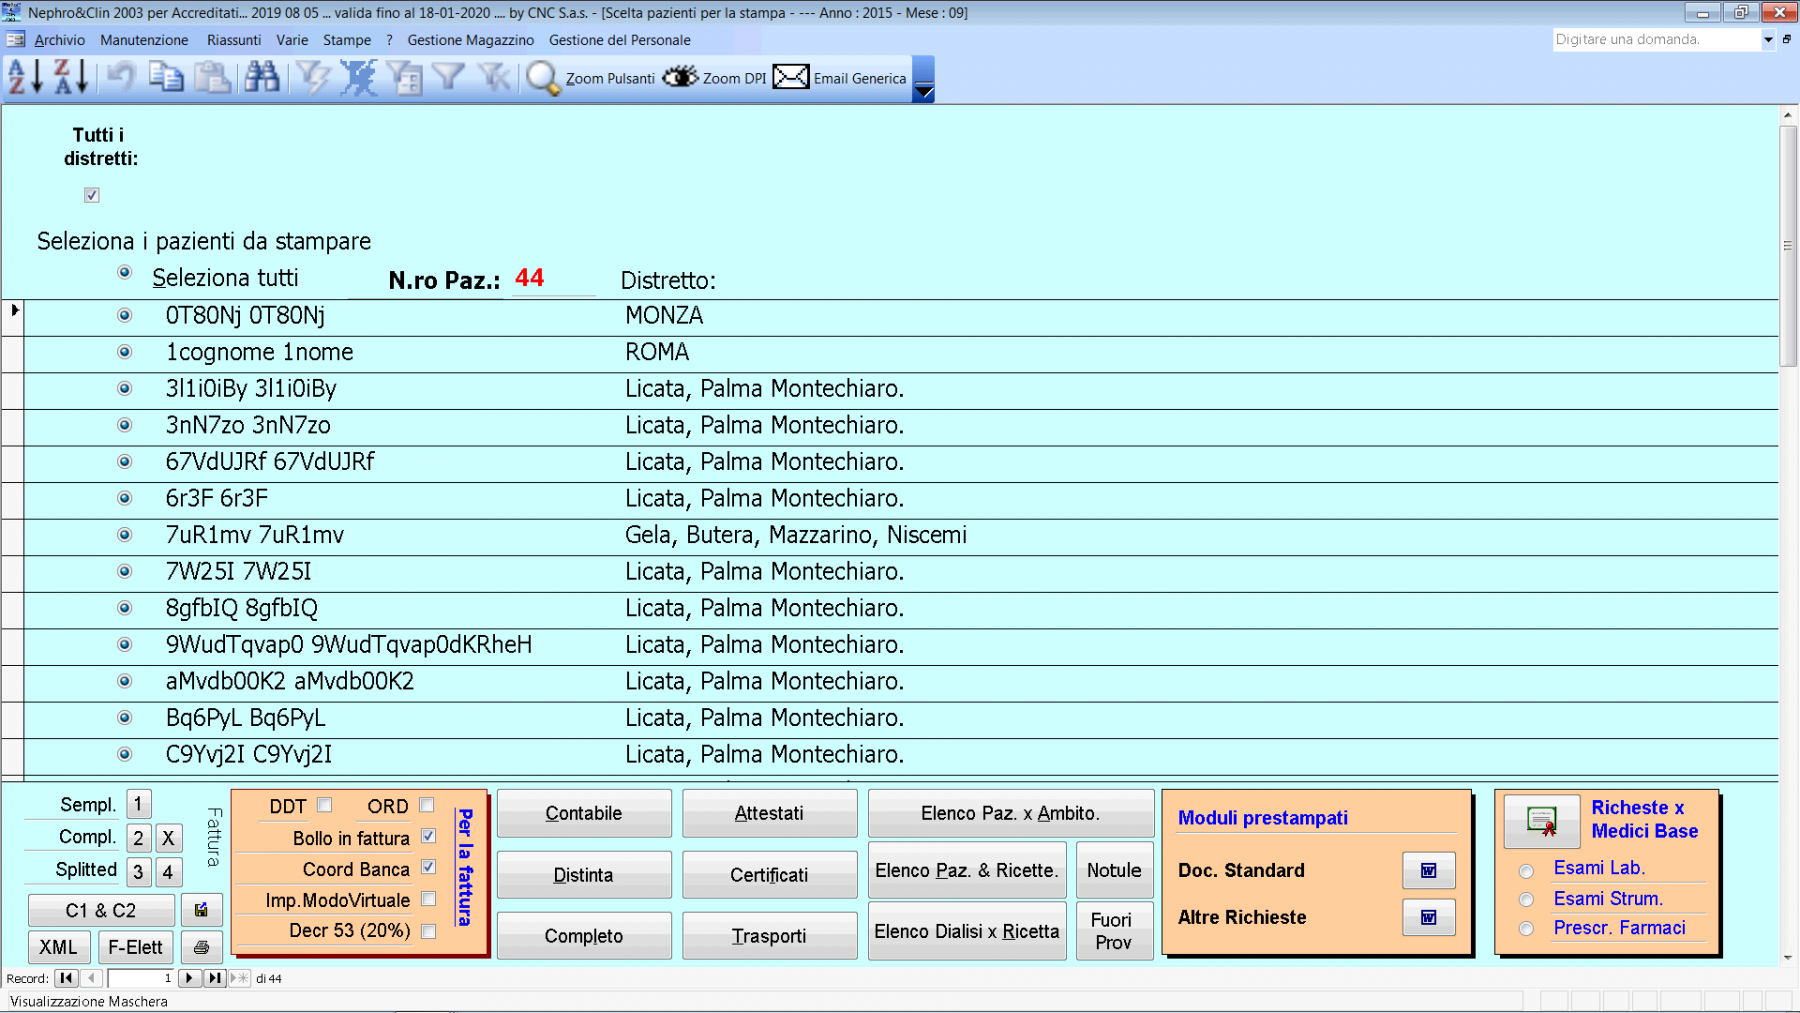Toggle the DDT checkbox
Viewport: 1800px width, 1013px height.
324,805
